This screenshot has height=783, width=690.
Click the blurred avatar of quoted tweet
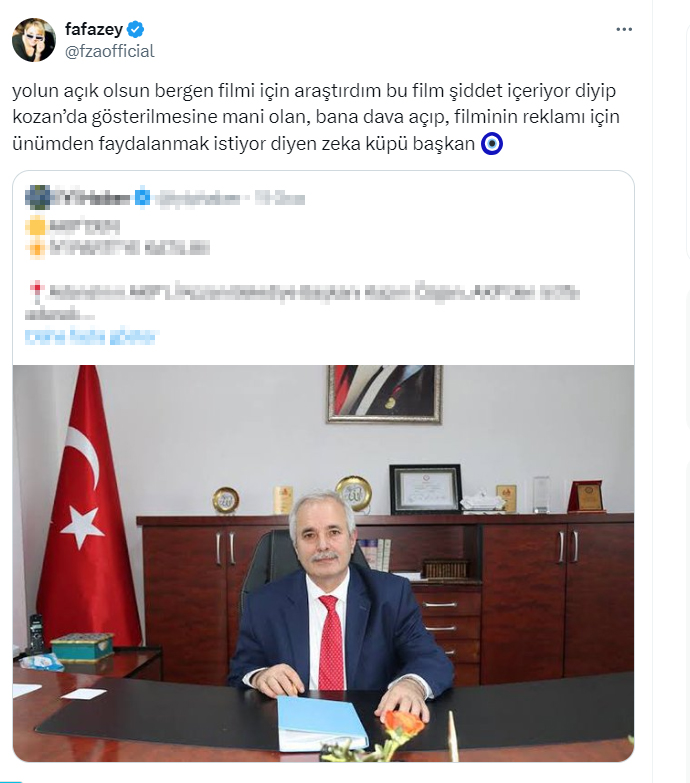(x=37, y=197)
